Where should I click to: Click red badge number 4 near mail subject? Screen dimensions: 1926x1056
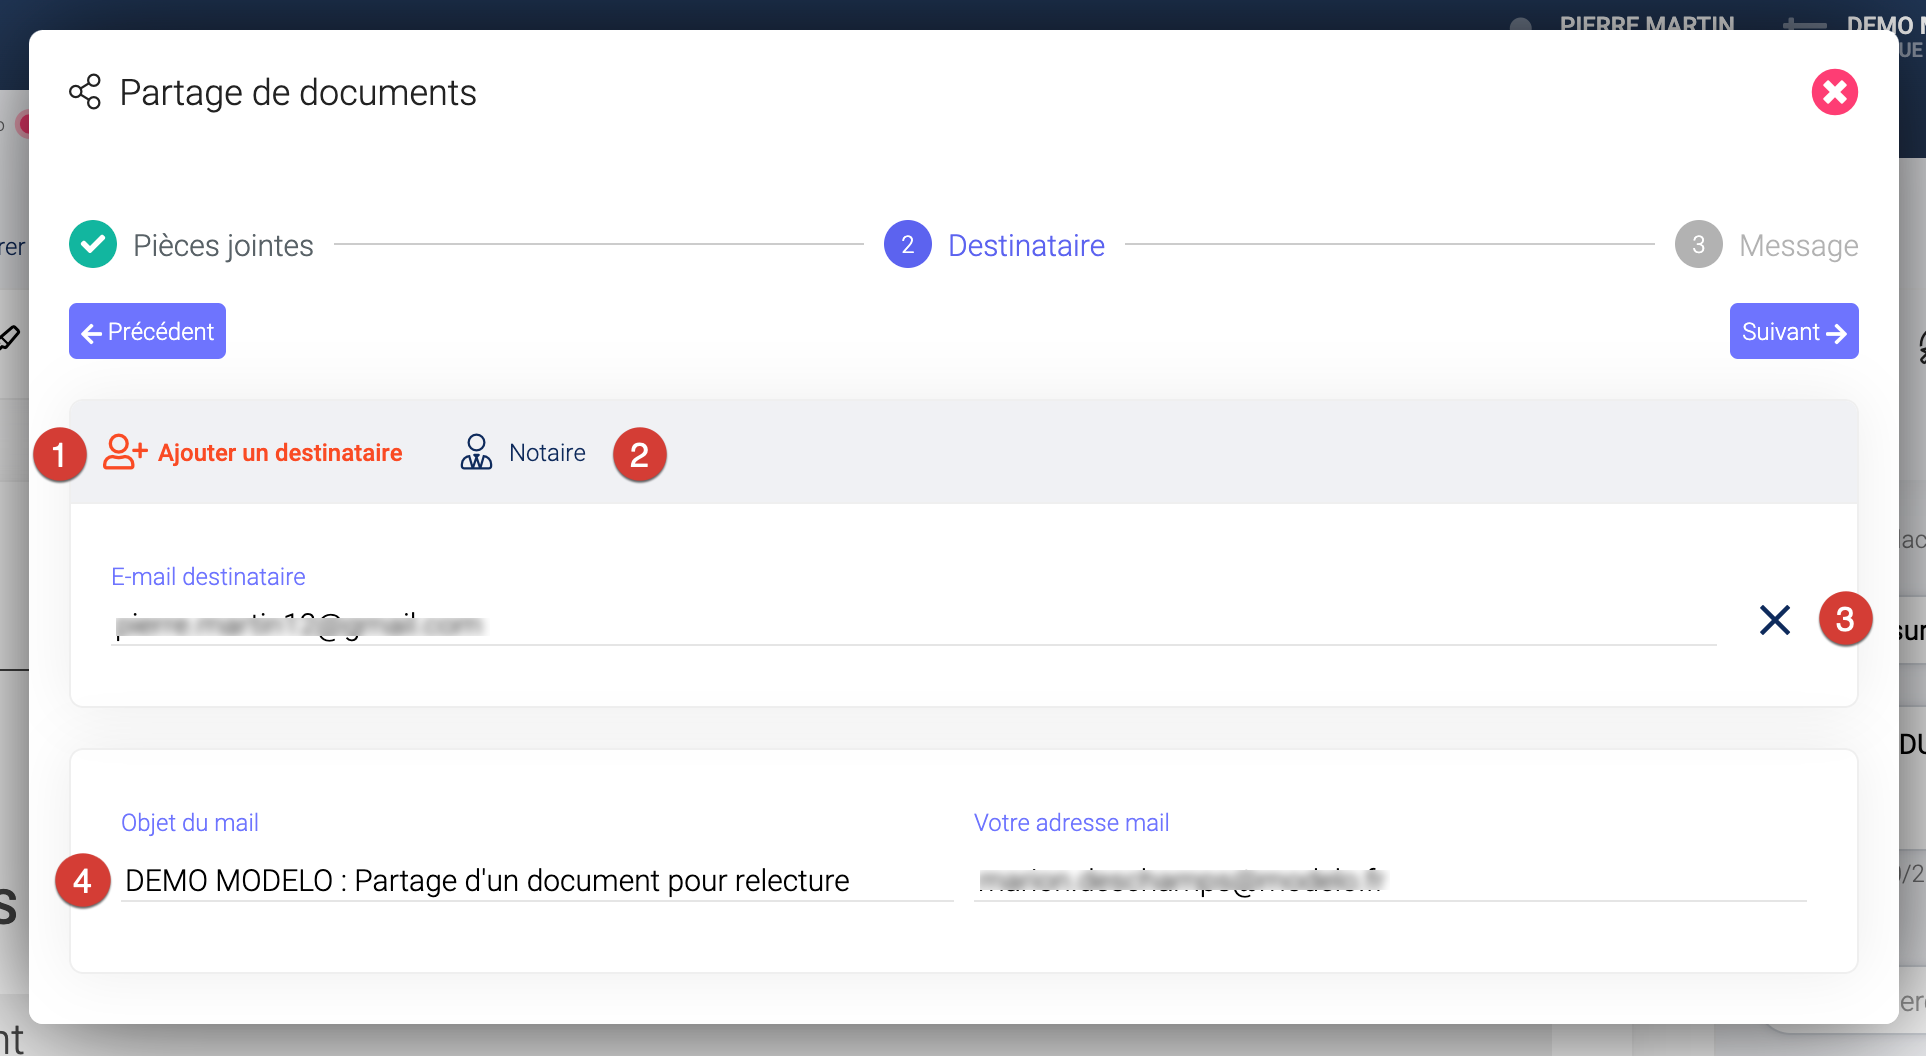(83, 881)
